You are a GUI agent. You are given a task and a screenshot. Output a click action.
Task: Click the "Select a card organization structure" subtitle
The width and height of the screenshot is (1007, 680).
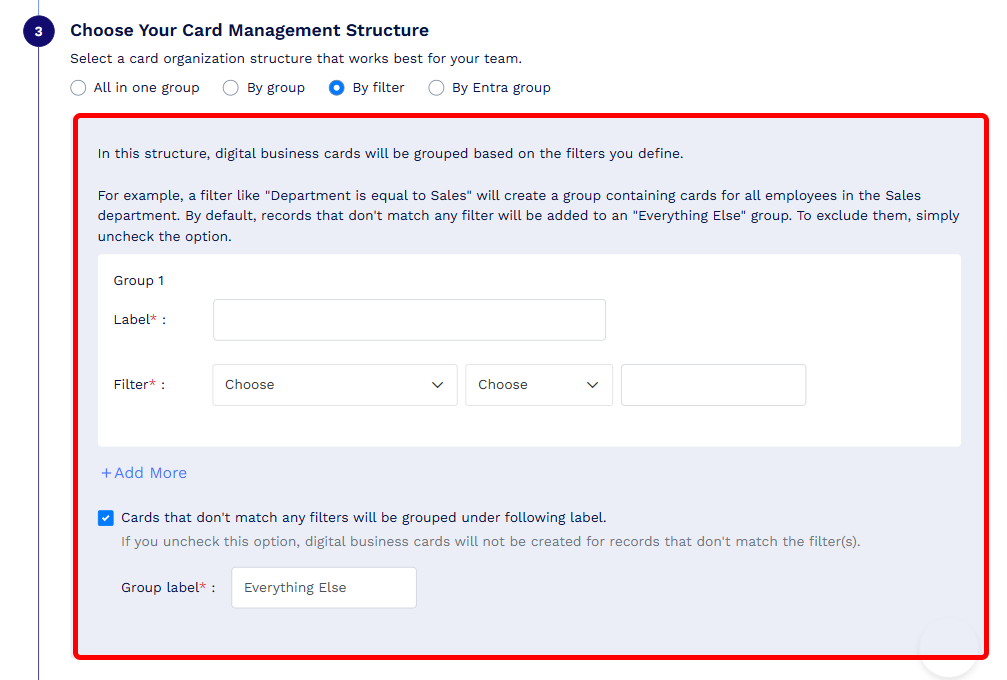pos(295,58)
